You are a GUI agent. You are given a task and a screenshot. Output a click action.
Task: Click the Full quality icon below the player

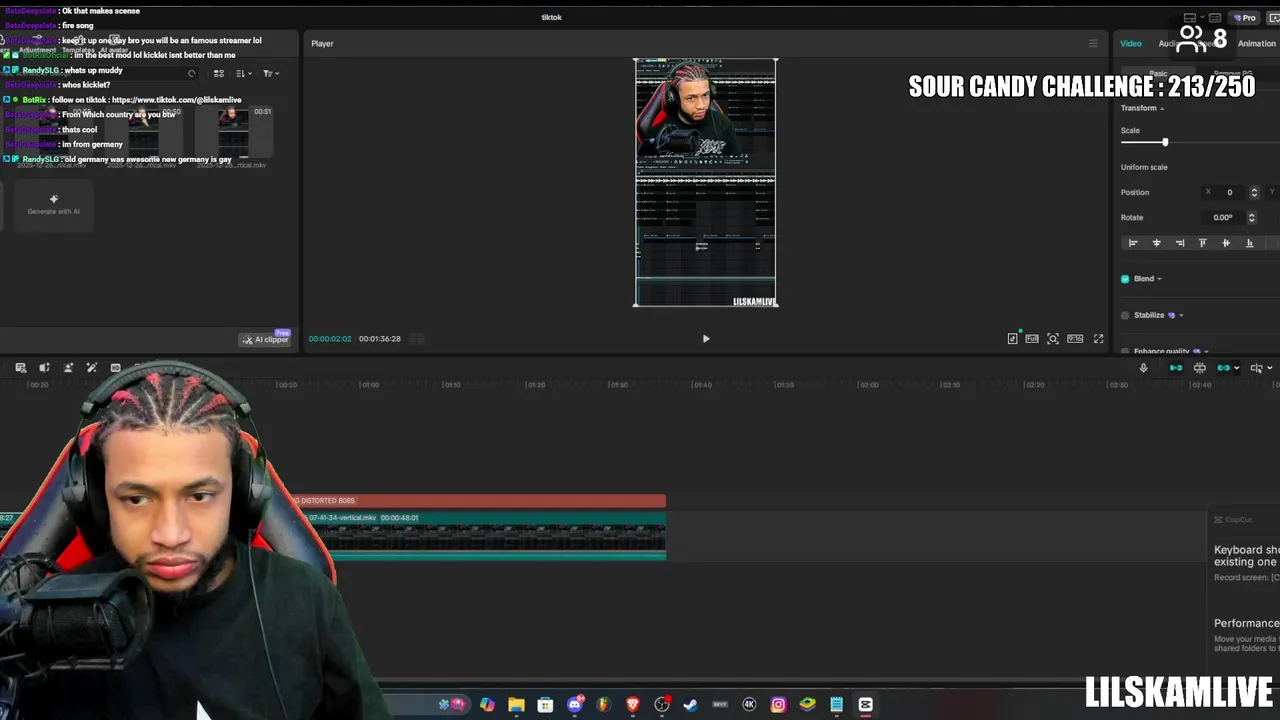coord(1032,339)
